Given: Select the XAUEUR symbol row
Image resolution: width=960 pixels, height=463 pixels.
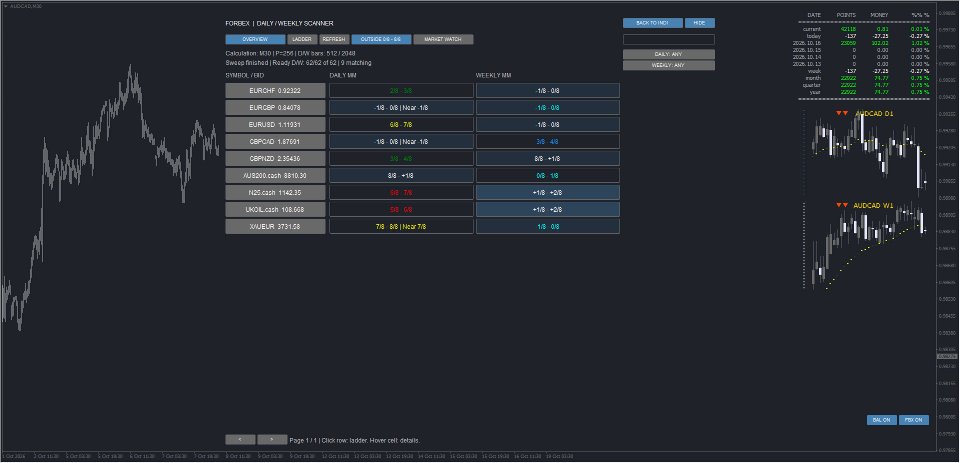Looking at the screenshot, I should [275, 227].
